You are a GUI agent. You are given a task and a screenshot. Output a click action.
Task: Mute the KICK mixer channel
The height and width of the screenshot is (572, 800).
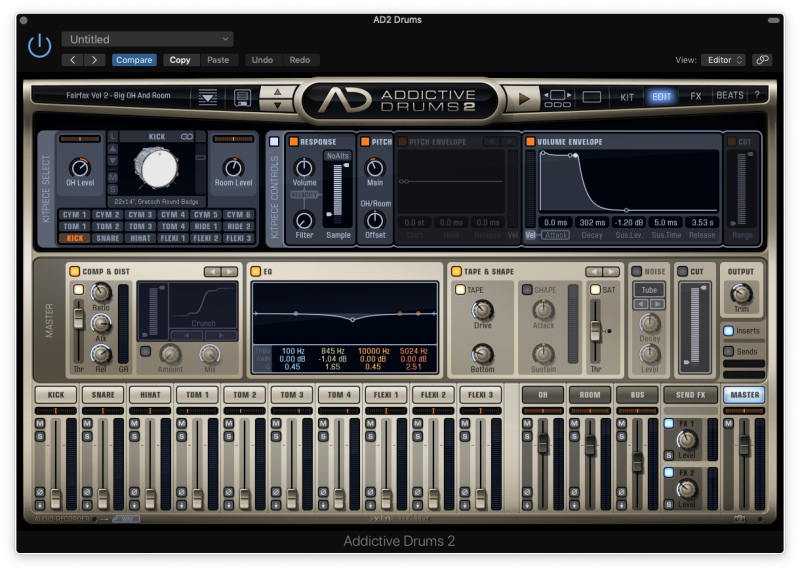coord(40,423)
